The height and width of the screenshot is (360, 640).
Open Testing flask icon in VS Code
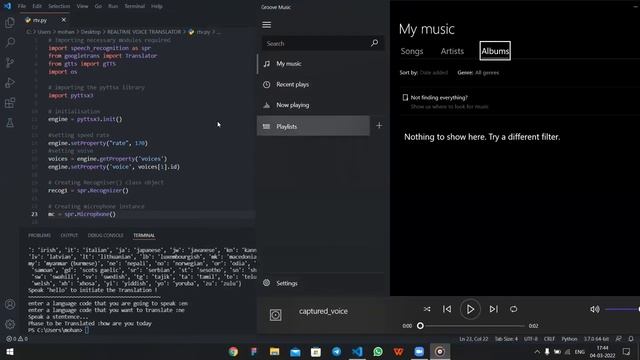[10, 122]
